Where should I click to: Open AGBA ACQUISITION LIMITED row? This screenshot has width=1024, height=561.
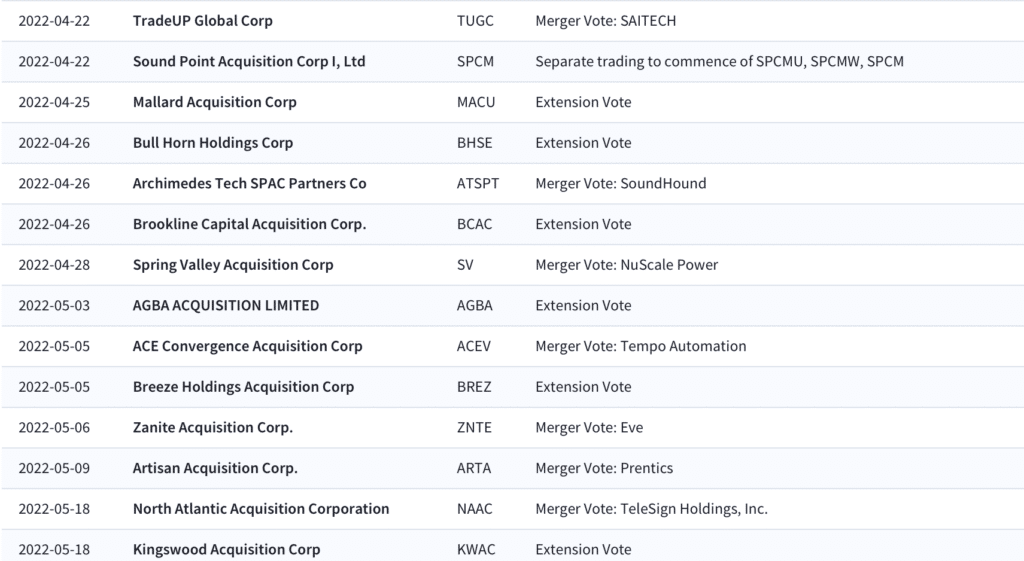click(225, 306)
